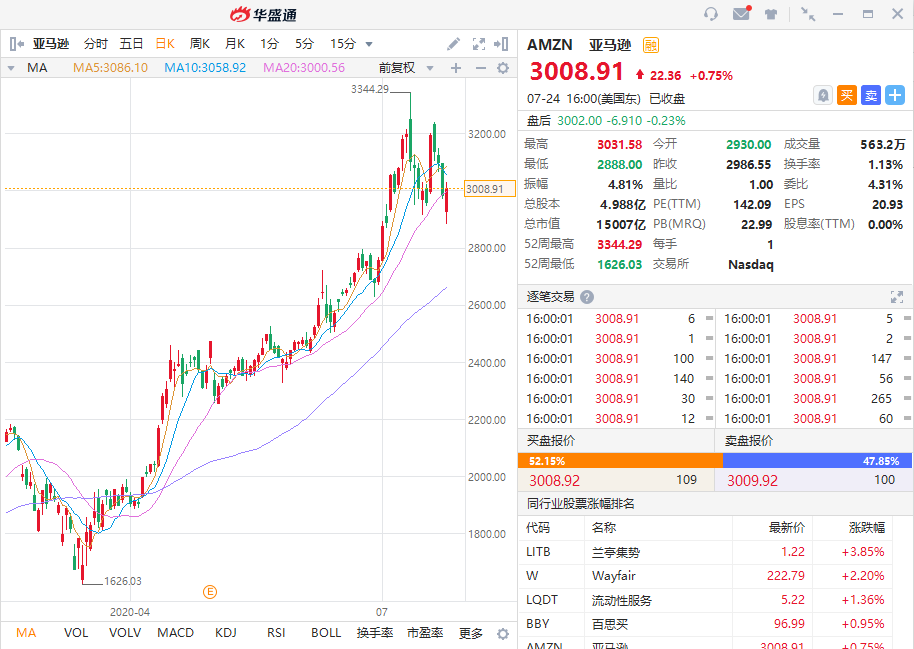Viewport: 914px width, 649px height.
Task: Sort by 代码 column header
Action: click(x=537, y=528)
